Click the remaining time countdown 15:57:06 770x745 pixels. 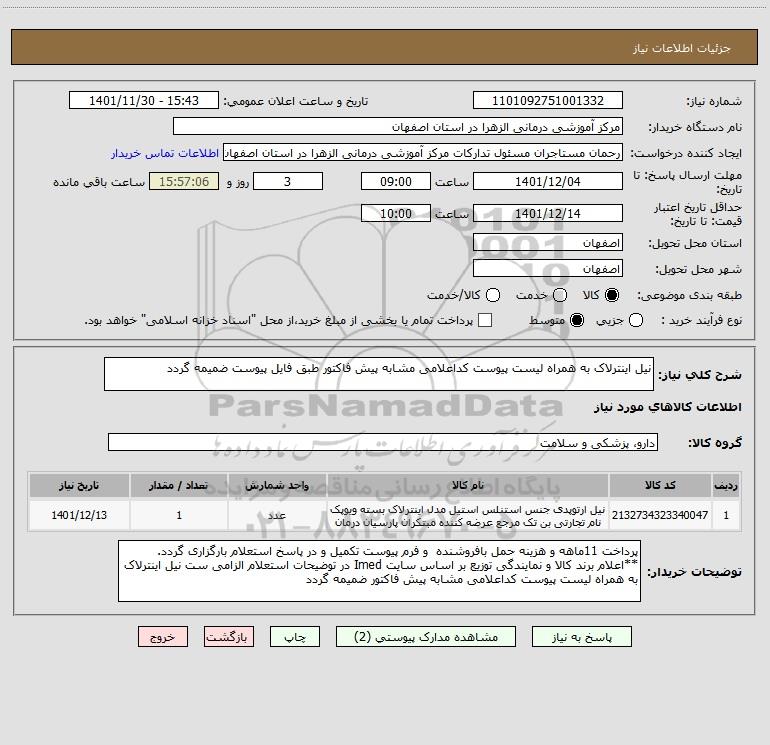[x=184, y=181]
